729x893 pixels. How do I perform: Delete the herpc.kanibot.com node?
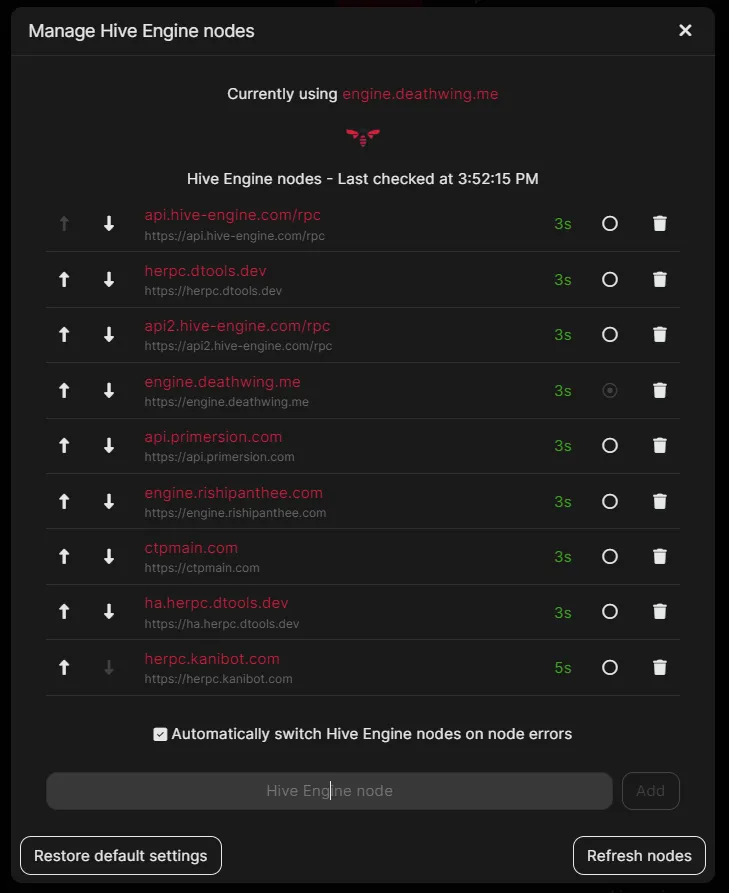[660, 667]
